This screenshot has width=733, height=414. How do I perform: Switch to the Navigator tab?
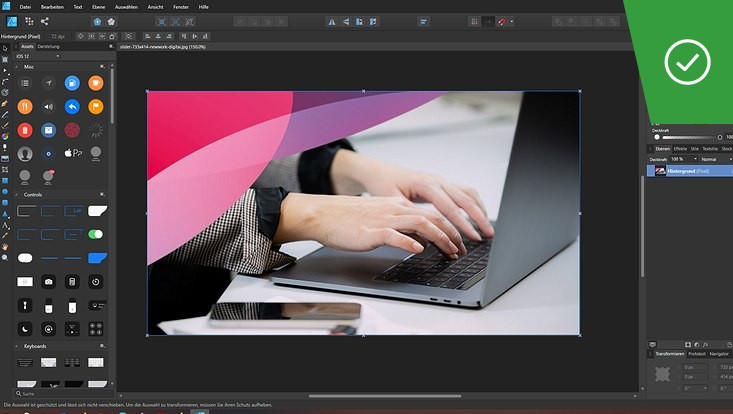(719, 354)
